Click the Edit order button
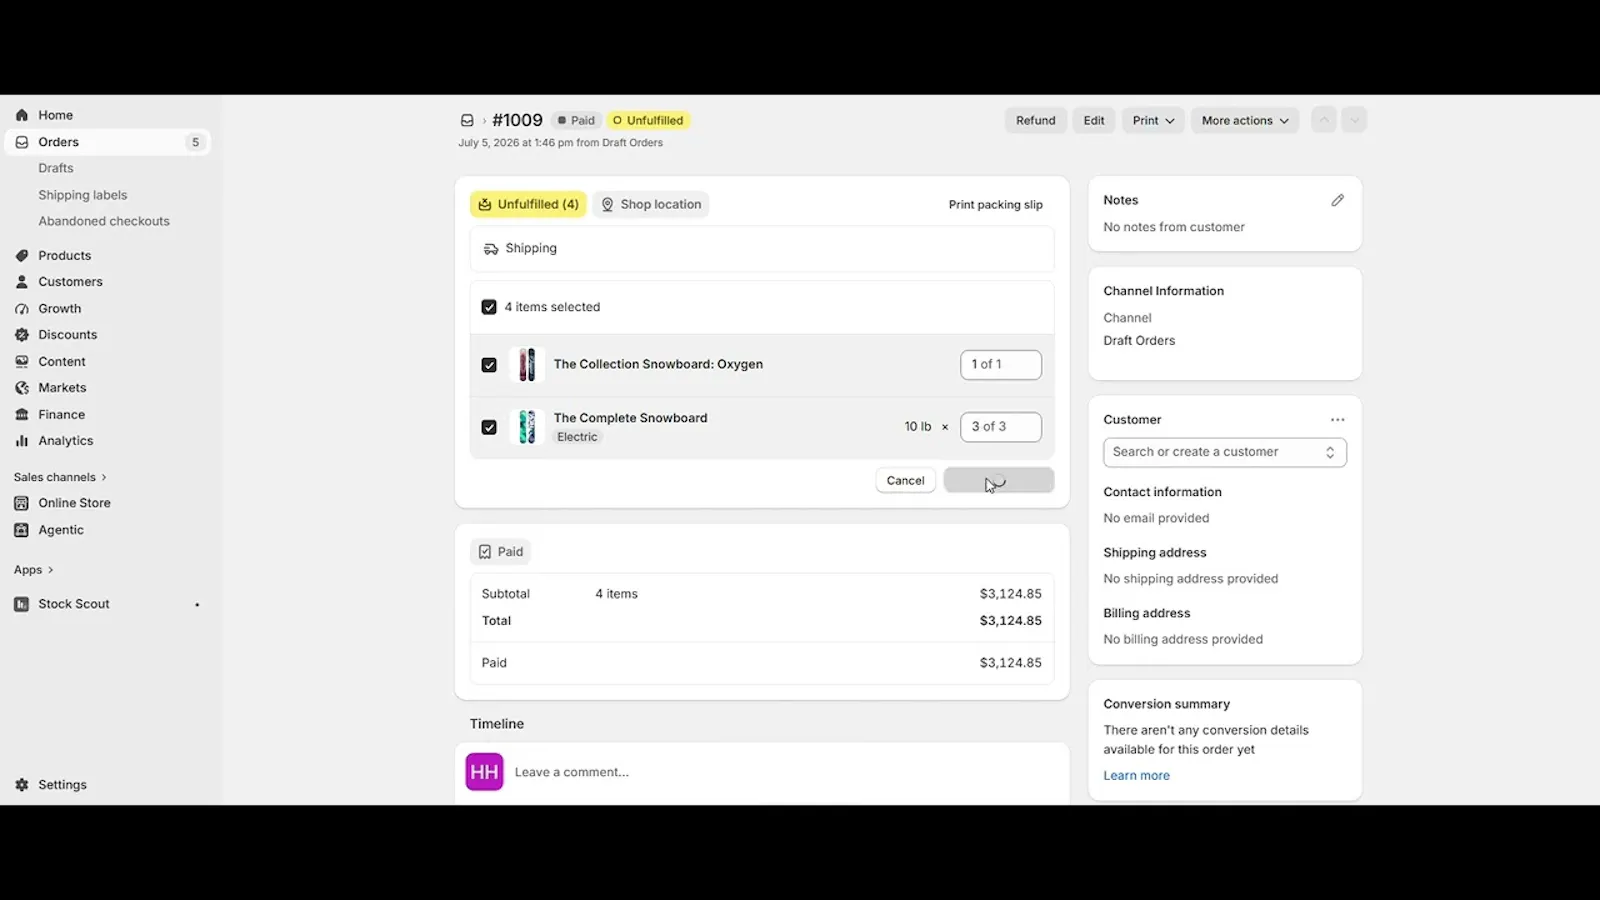This screenshot has height=900, width=1600. pos(1094,120)
